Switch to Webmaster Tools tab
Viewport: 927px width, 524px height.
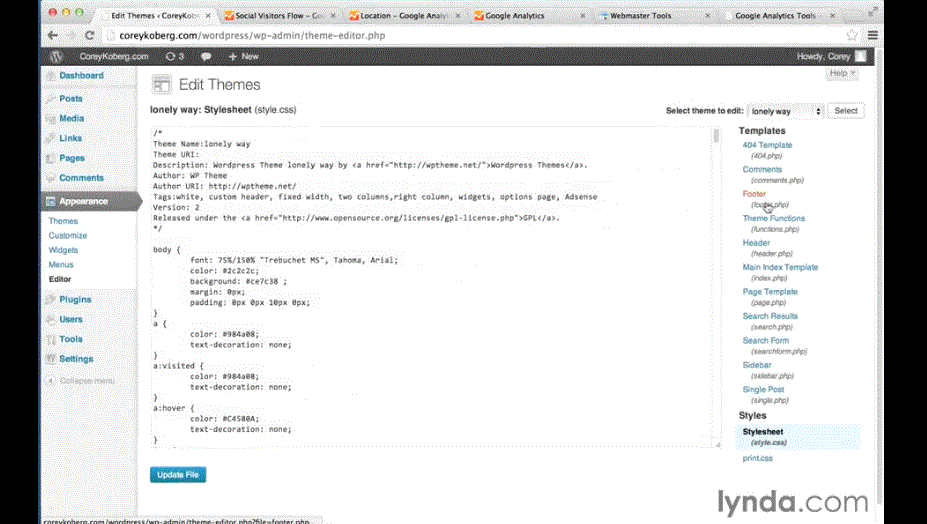click(x=654, y=16)
